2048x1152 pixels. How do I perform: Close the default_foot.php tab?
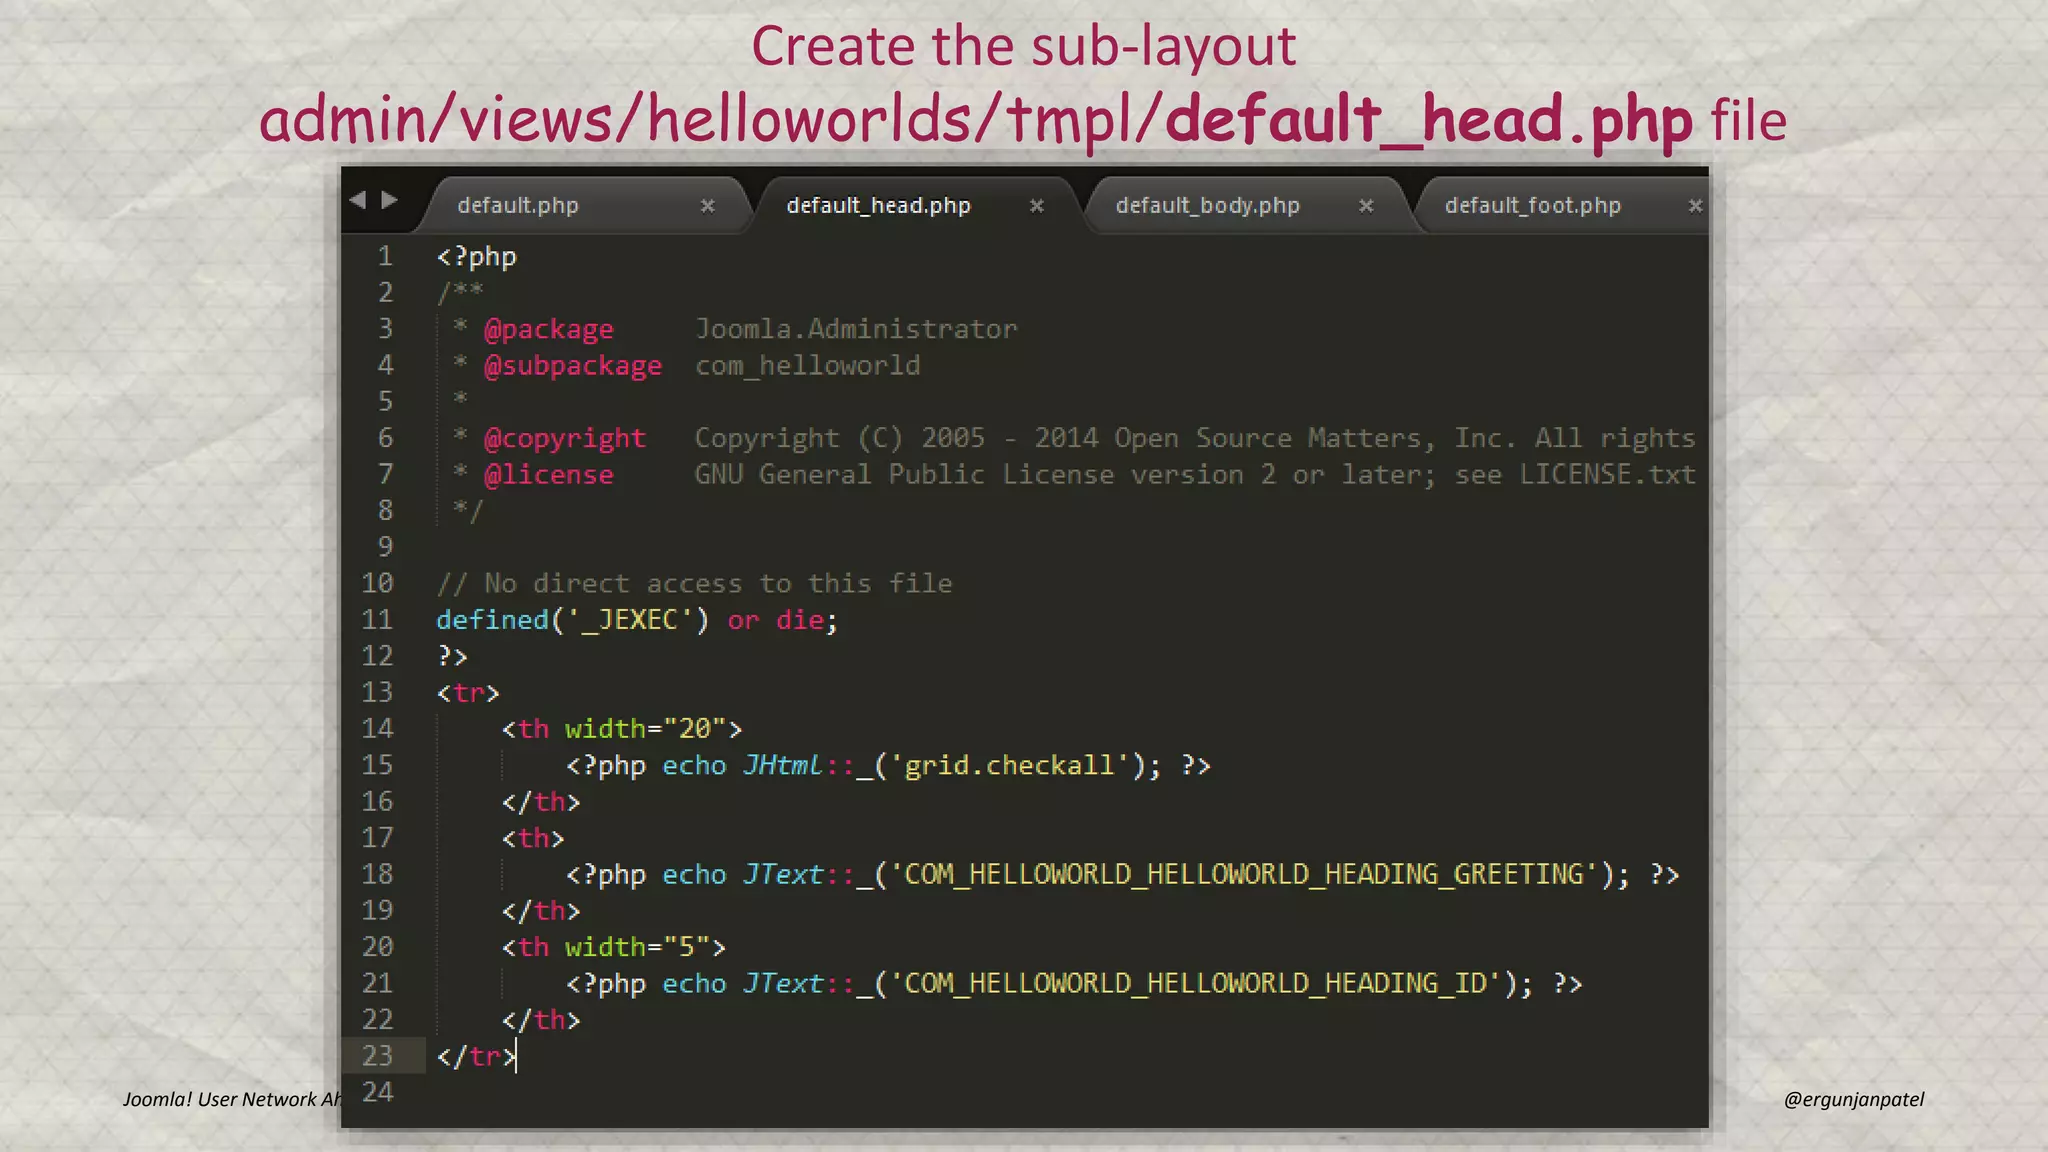[1695, 206]
